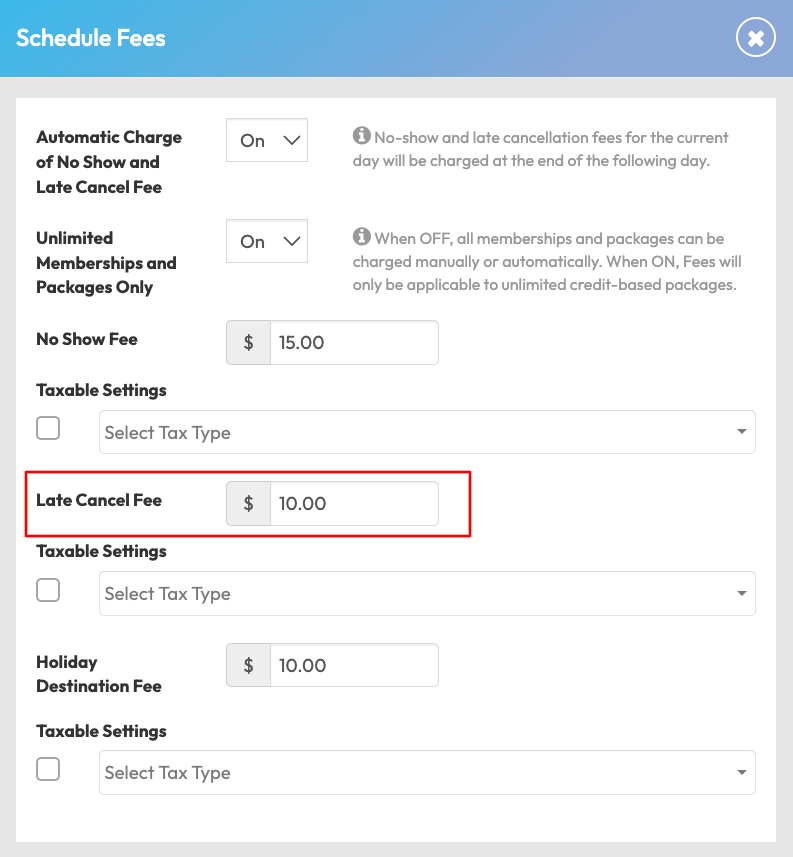The height and width of the screenshot is (857, 793).
Task: Tick No Show Fee taxable checkbox
Action: [48, 428]
